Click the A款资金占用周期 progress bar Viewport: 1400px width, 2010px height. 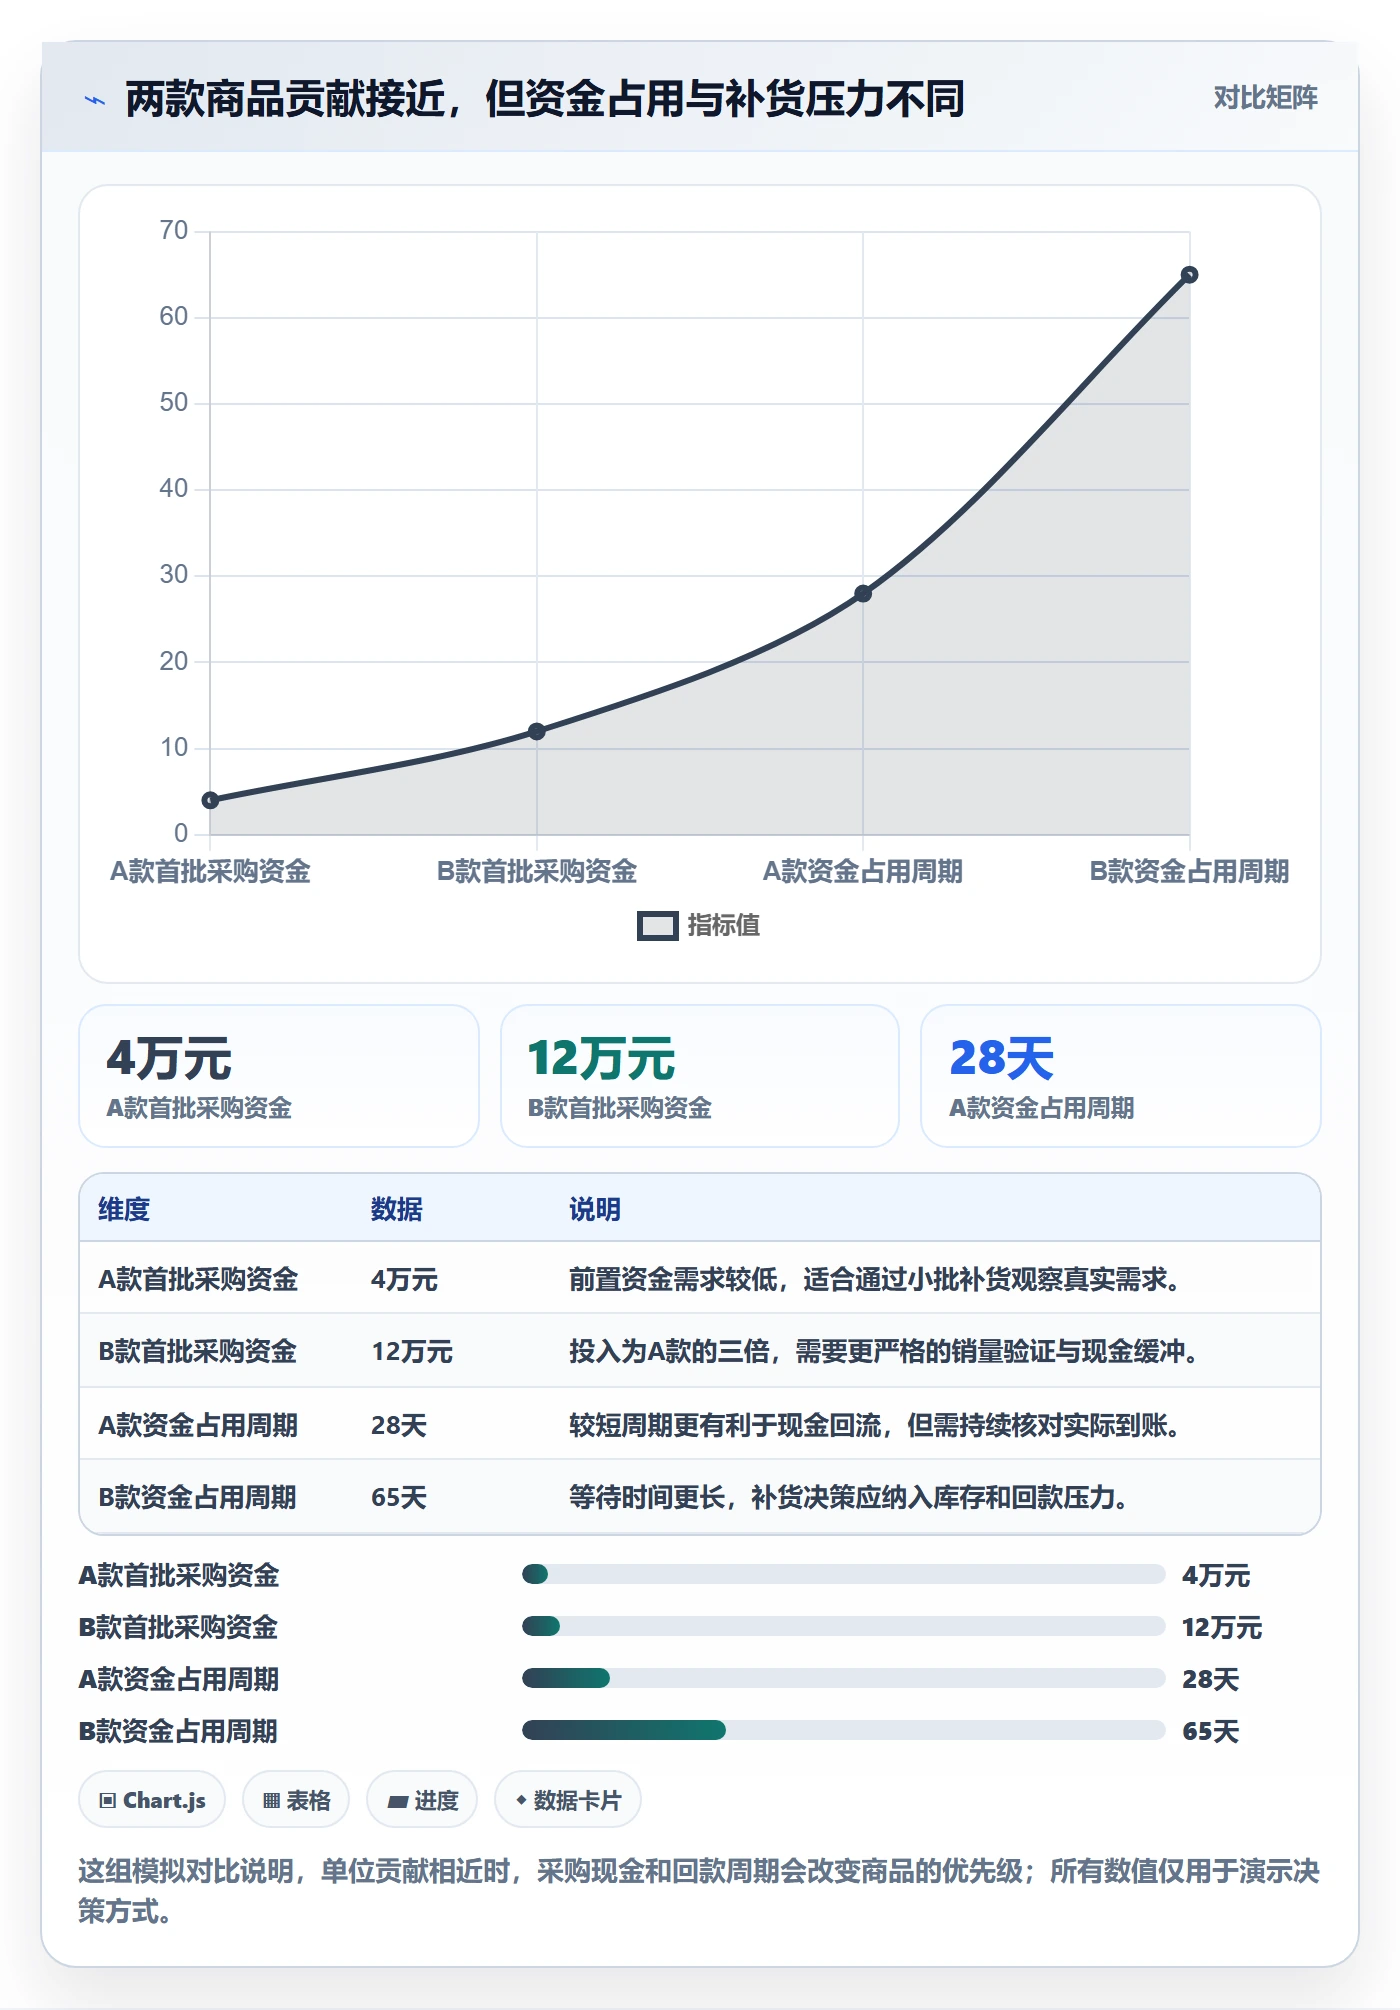coord(844,1679)
